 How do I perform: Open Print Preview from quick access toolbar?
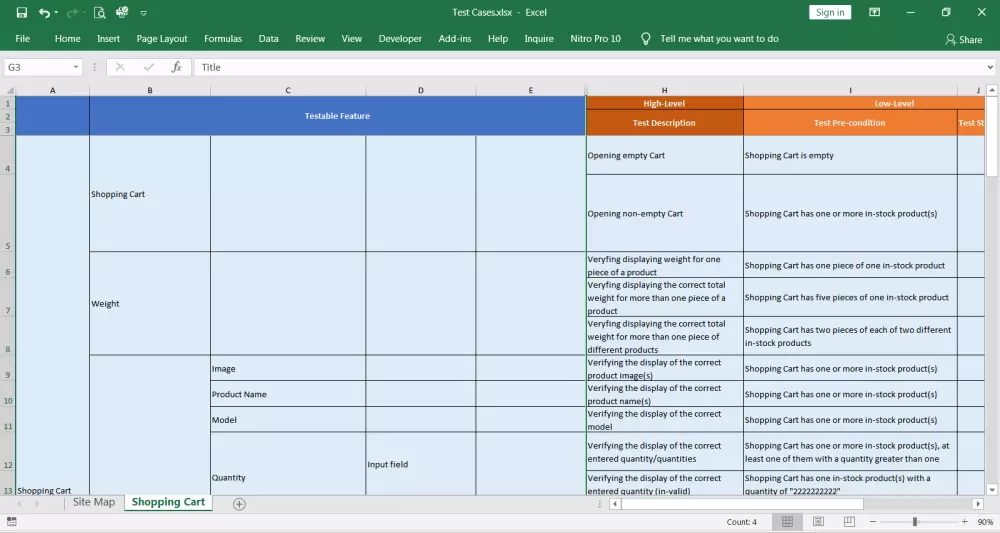[x=99, y=13]
